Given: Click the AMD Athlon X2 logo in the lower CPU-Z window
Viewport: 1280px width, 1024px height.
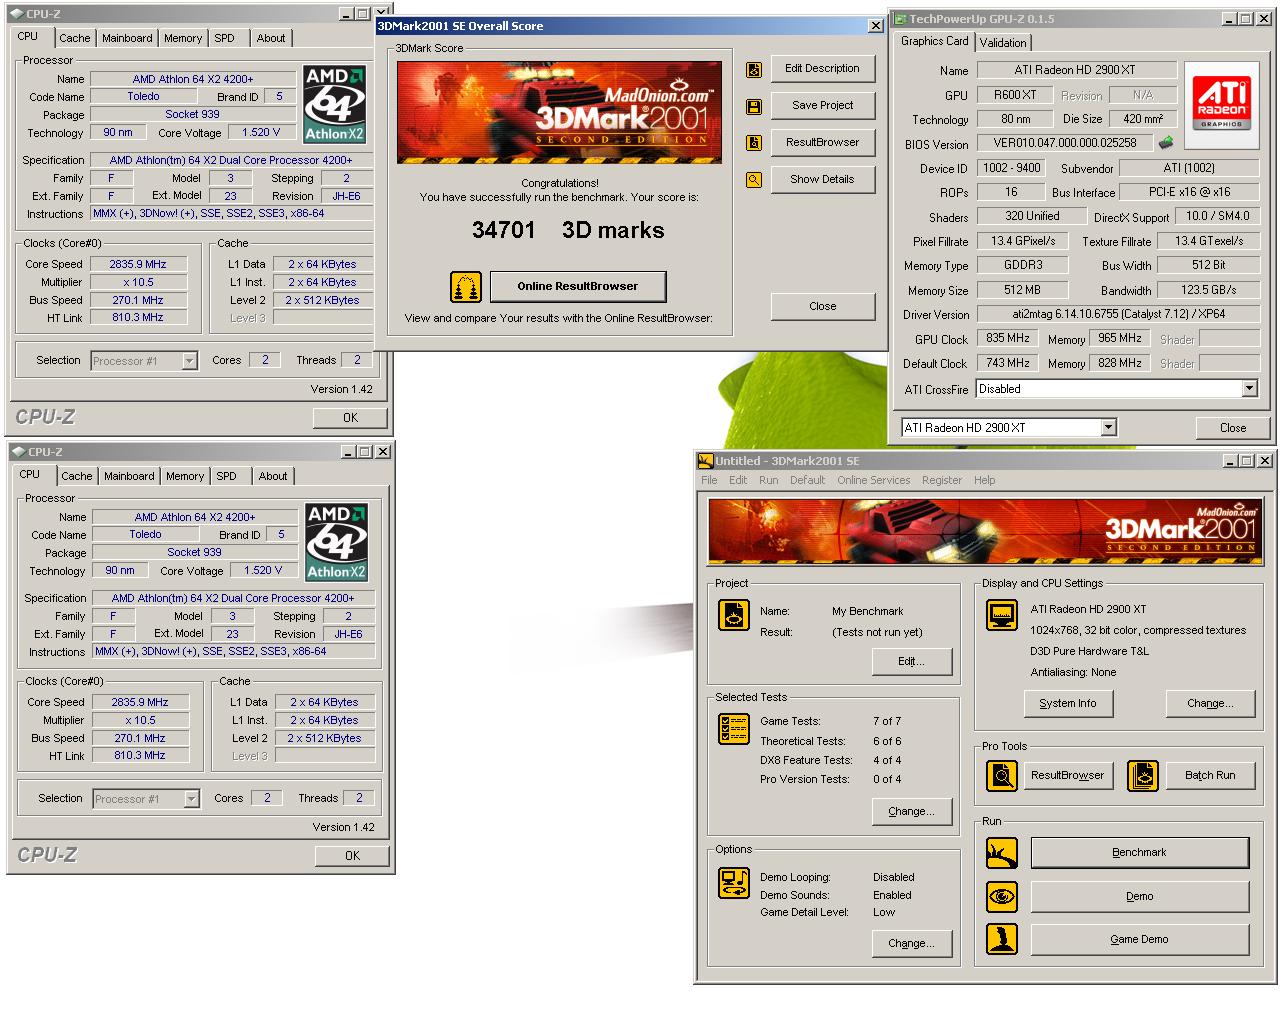Looking at the screenshot, I should [337, 543].
